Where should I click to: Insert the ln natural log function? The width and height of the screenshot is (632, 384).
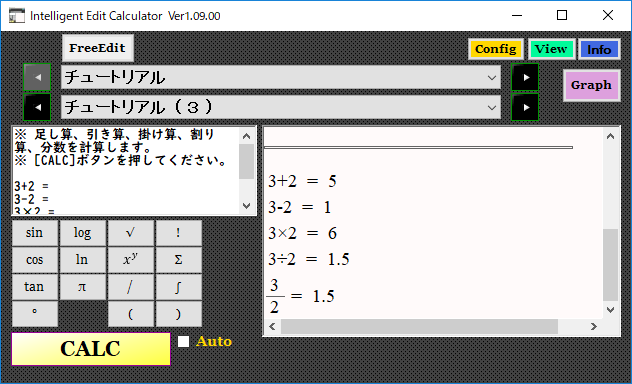tap(83, 259)
